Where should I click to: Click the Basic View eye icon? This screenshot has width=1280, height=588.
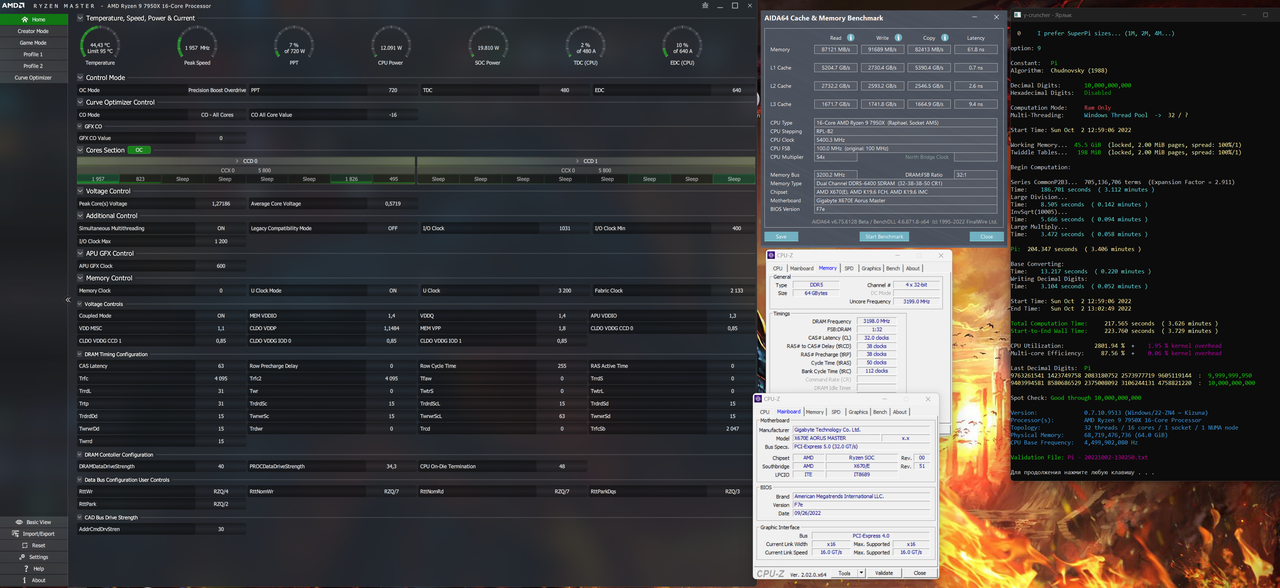tap(20, 522)
